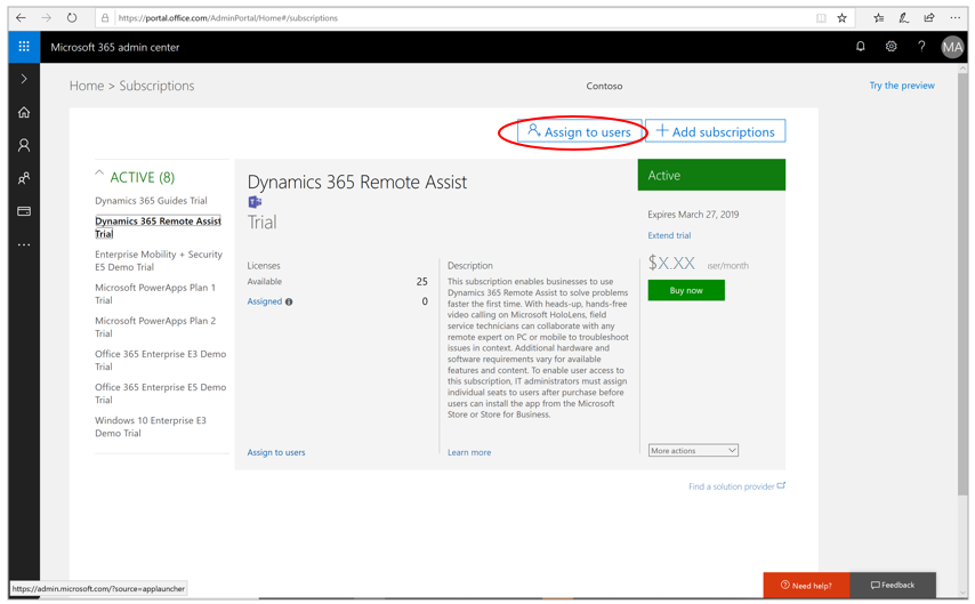Click Find a solution provider link
Image resolution: width=975 pixels, height=604 pixels.
(736, 486)
